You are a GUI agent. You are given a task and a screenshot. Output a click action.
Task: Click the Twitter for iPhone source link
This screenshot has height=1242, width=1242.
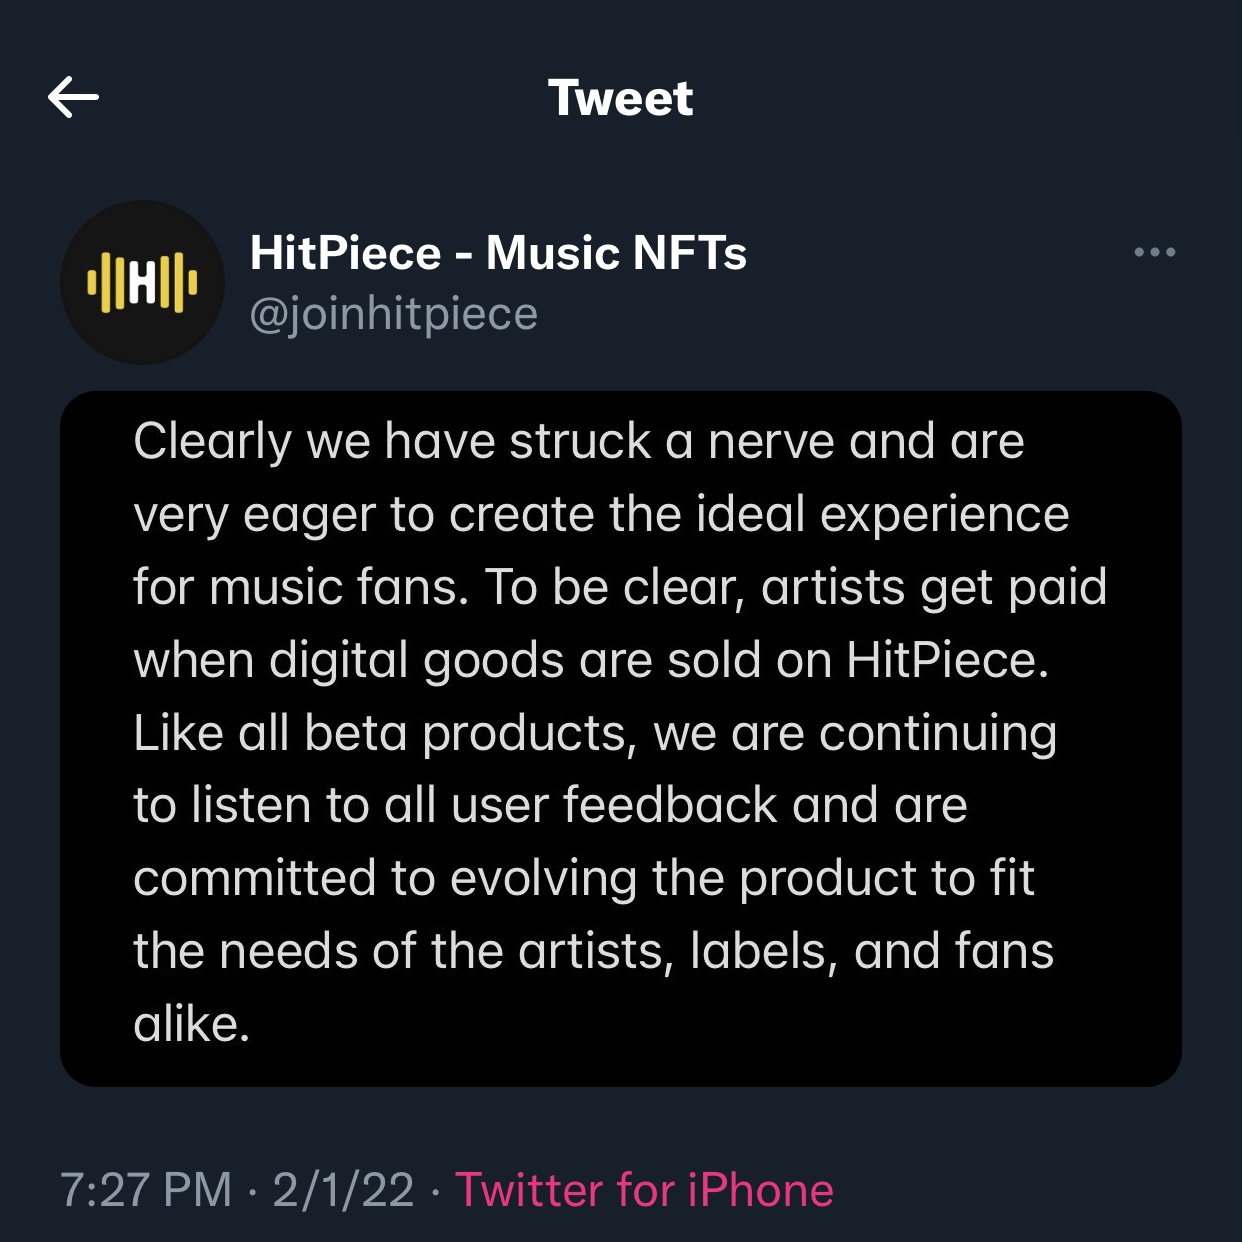pos(644,1190)
